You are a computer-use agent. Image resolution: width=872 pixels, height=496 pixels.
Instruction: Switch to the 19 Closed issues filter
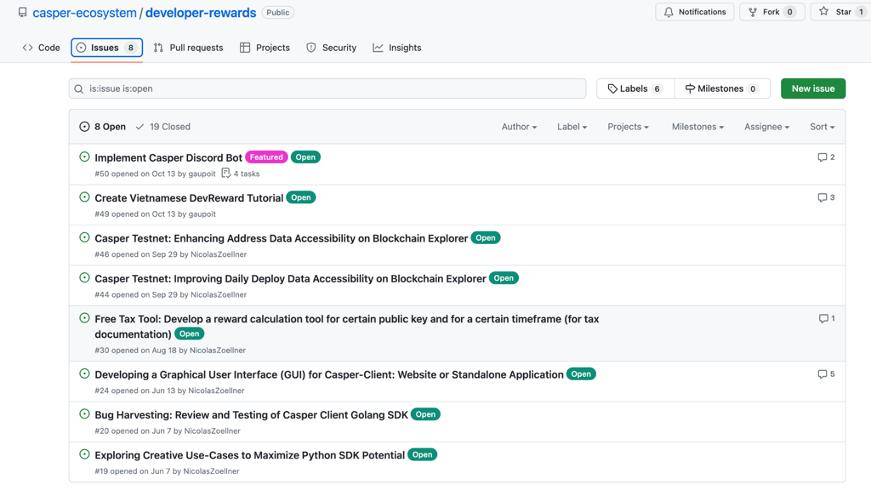[163, 127]
